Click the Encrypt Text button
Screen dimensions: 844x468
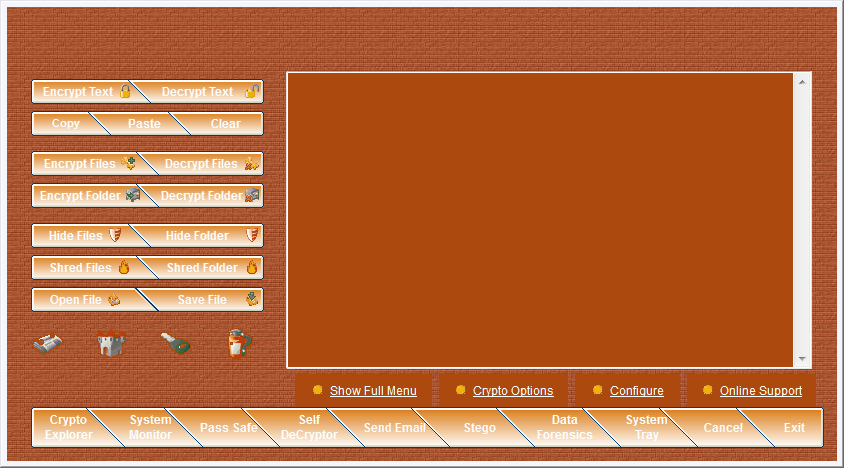pos(82,92)
